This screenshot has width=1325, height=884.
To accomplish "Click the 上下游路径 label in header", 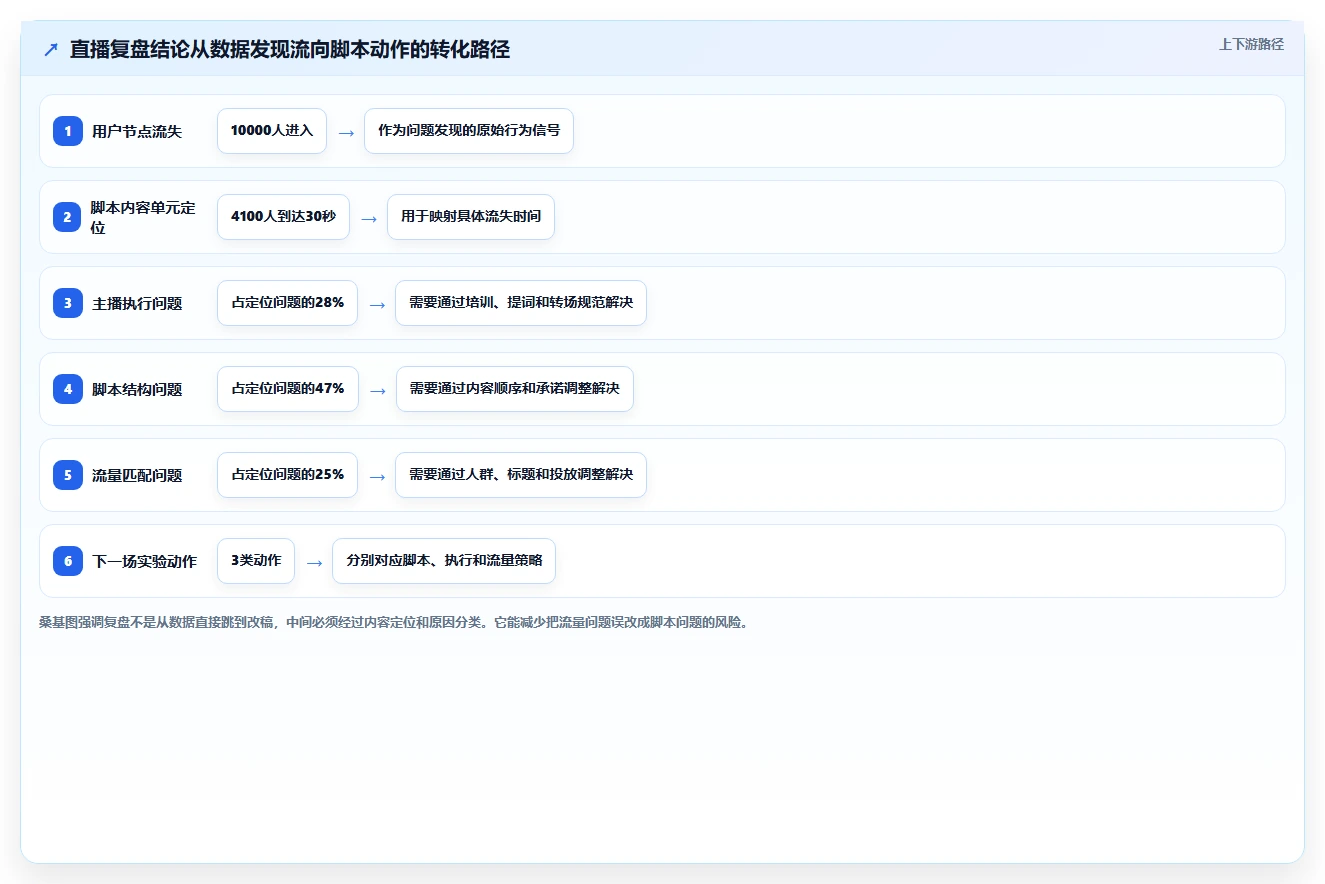I will point(1251,44).
